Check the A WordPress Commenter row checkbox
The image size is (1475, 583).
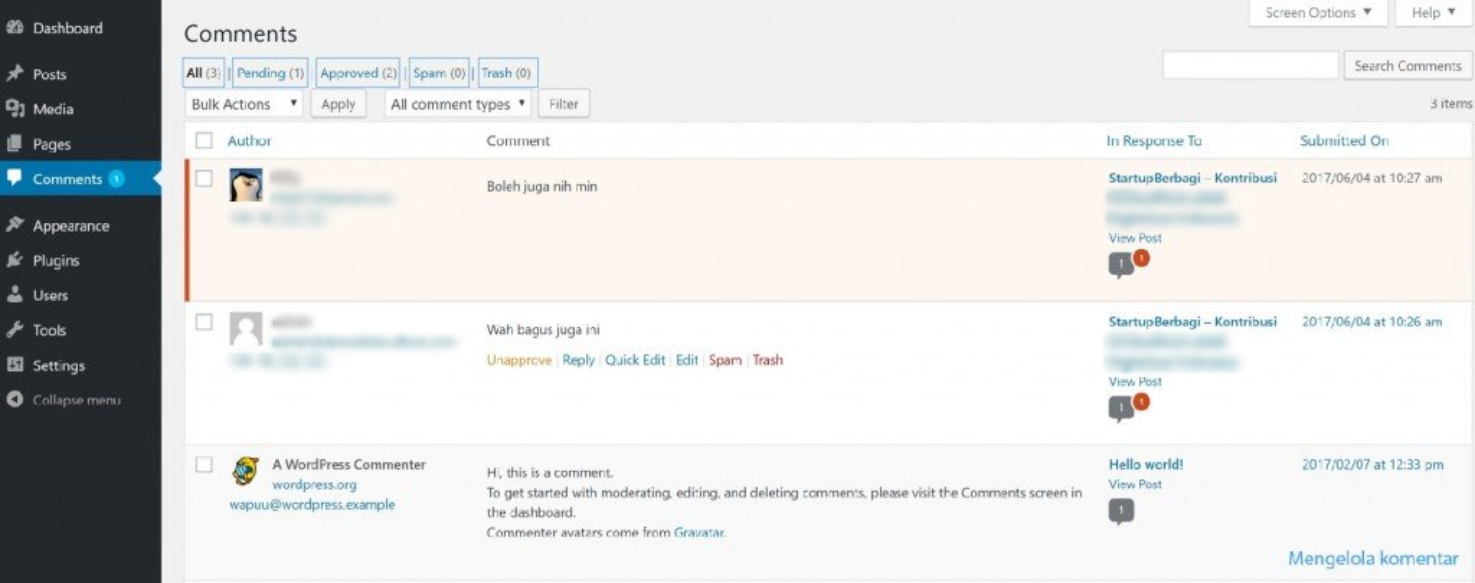(204, 465)
